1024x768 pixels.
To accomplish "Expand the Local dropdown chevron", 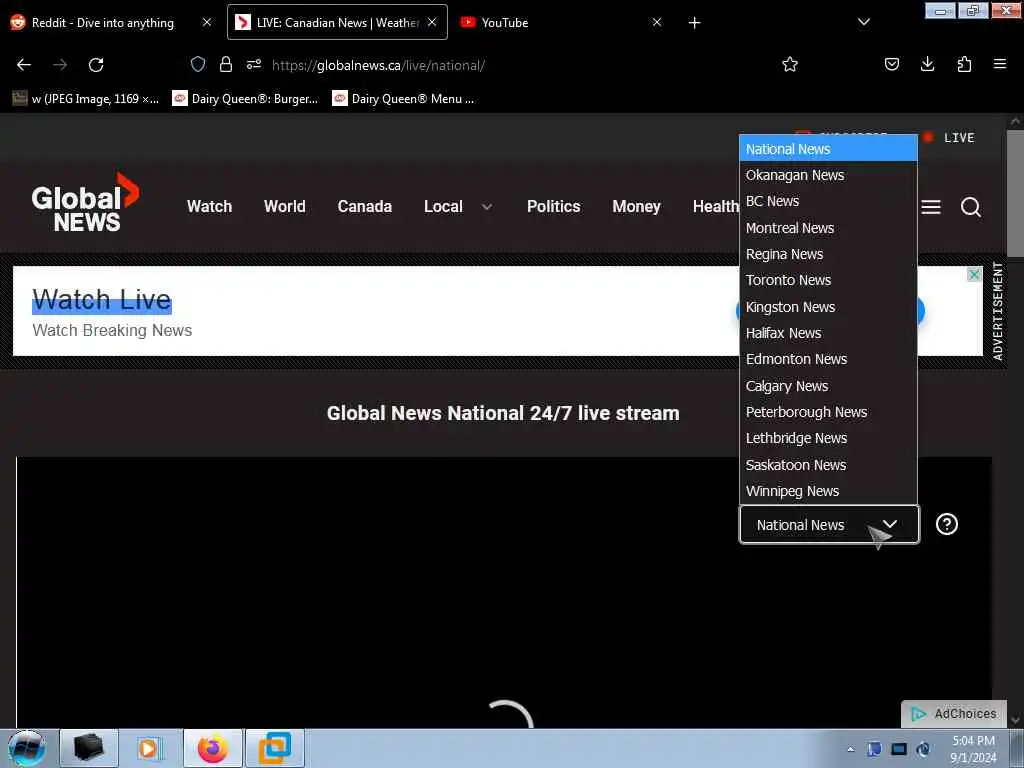I will [x=487, y=207].
